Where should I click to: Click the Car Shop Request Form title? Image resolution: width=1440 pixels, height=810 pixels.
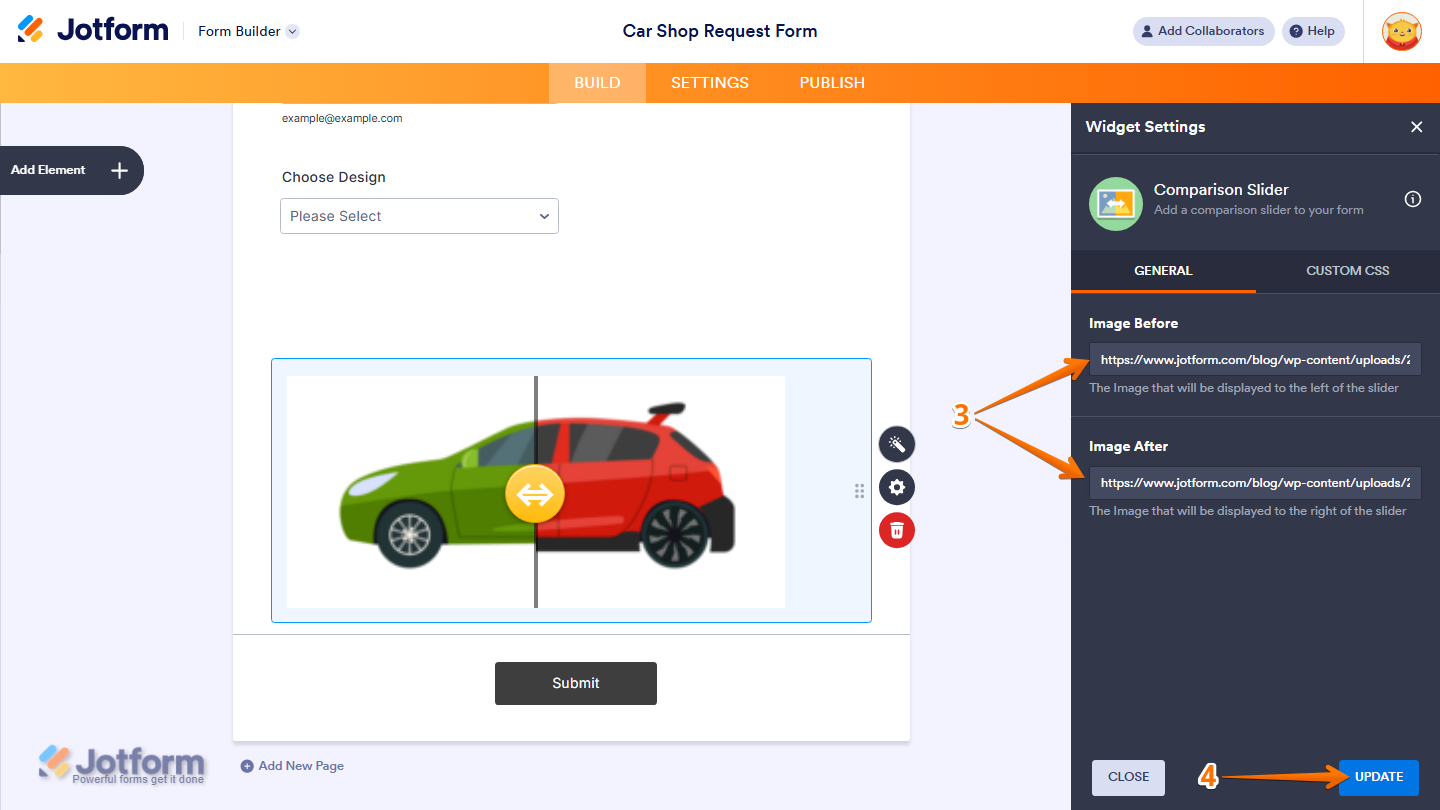pos(720,31)
